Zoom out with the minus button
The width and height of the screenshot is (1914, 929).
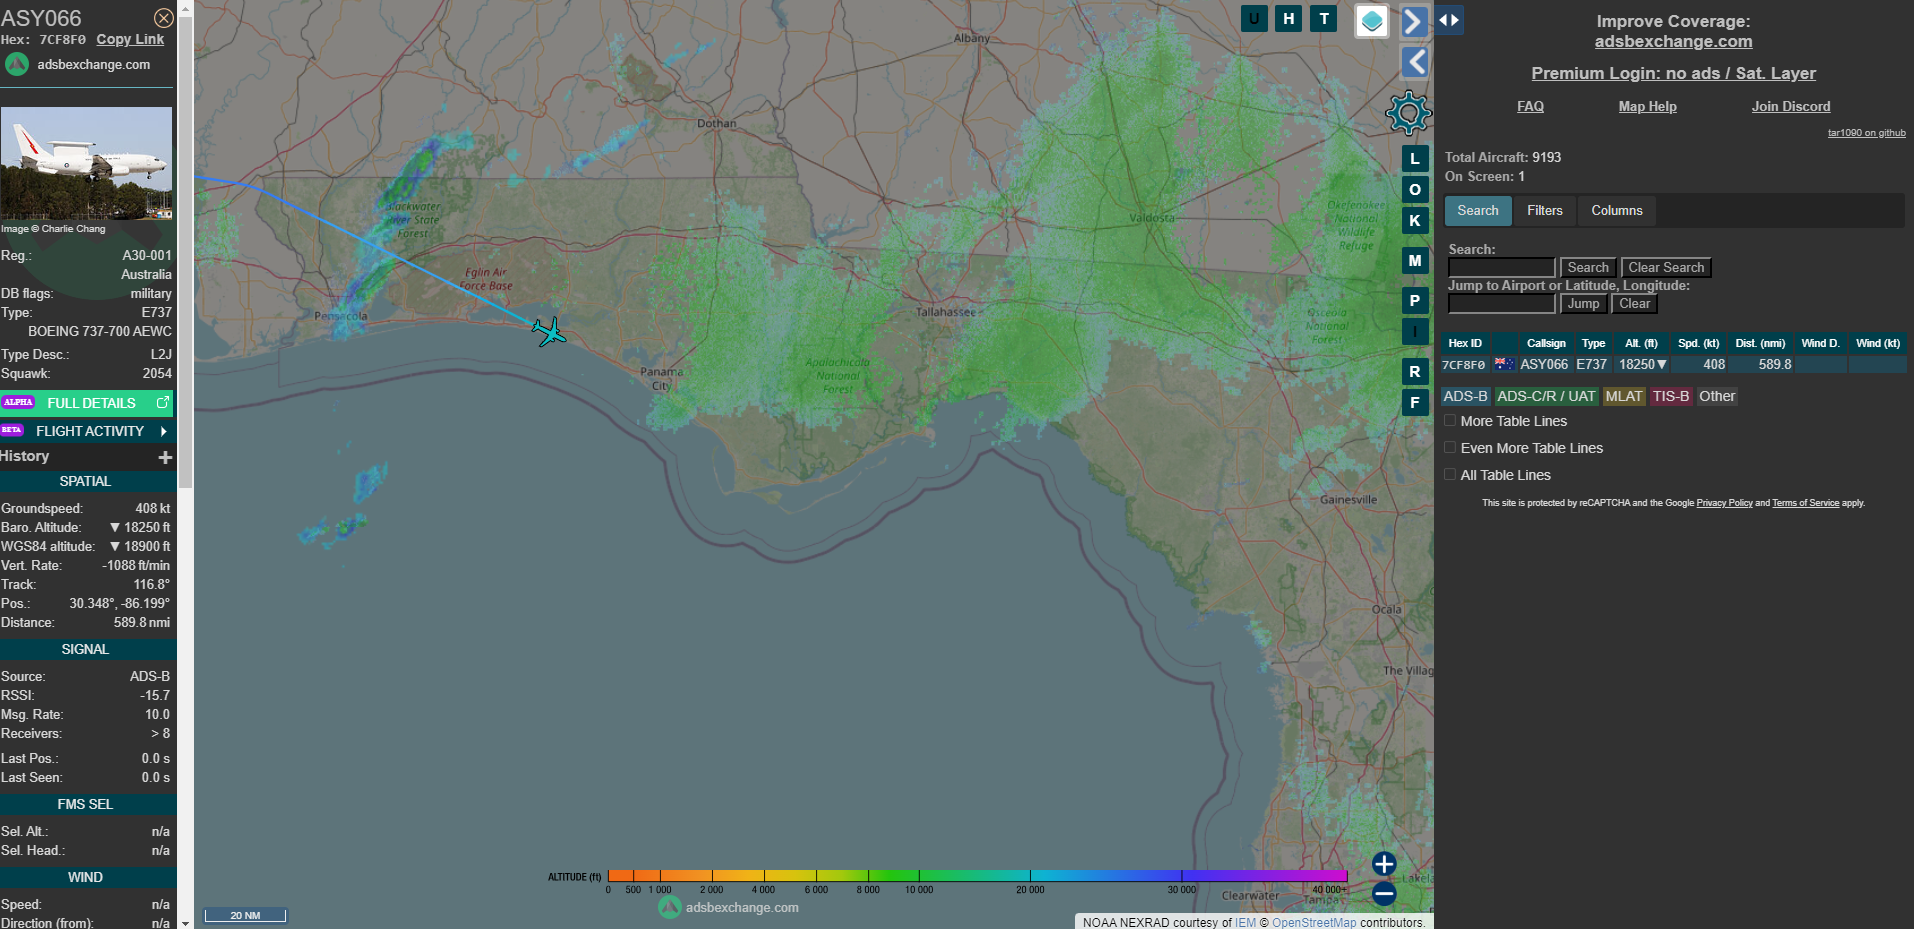(1384, 894)
